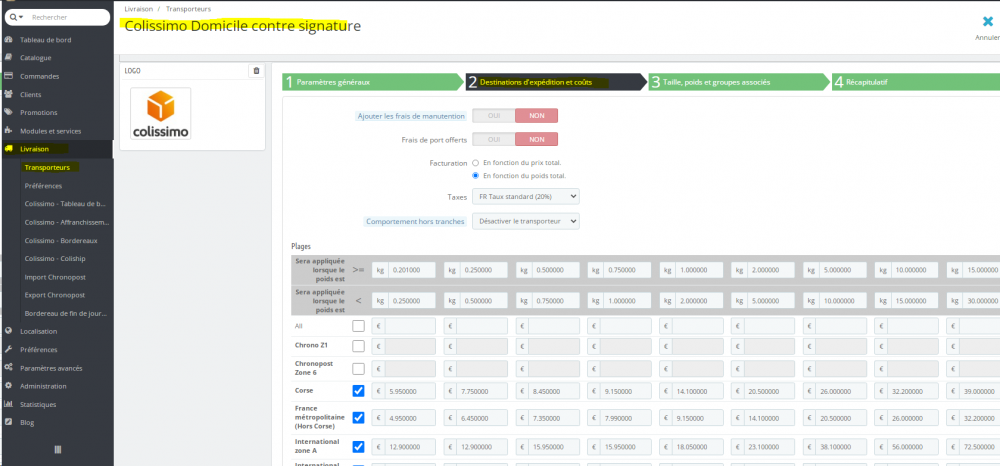This screenshot has height=466, width=1000.
Task: Click in the Rechercher search field
Action: (69, 17)
